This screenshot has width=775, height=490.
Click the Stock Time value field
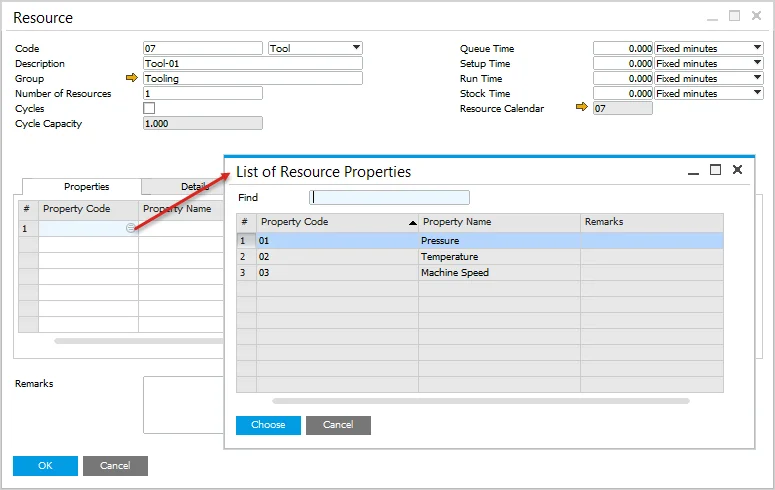(623, 93)
